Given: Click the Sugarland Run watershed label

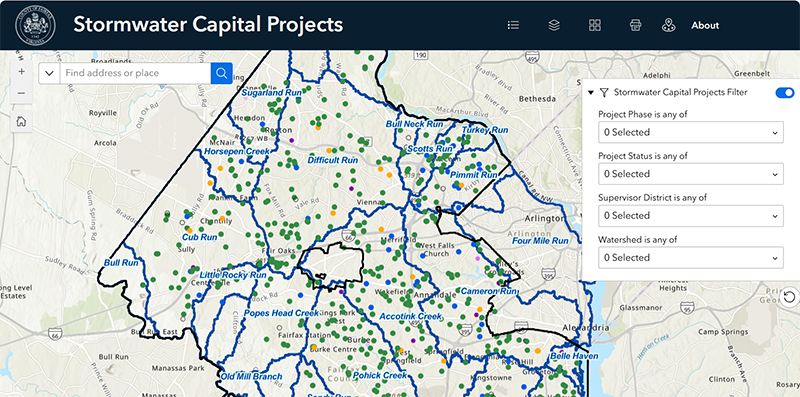Looking at the screenshot, I should click(271, 93).
